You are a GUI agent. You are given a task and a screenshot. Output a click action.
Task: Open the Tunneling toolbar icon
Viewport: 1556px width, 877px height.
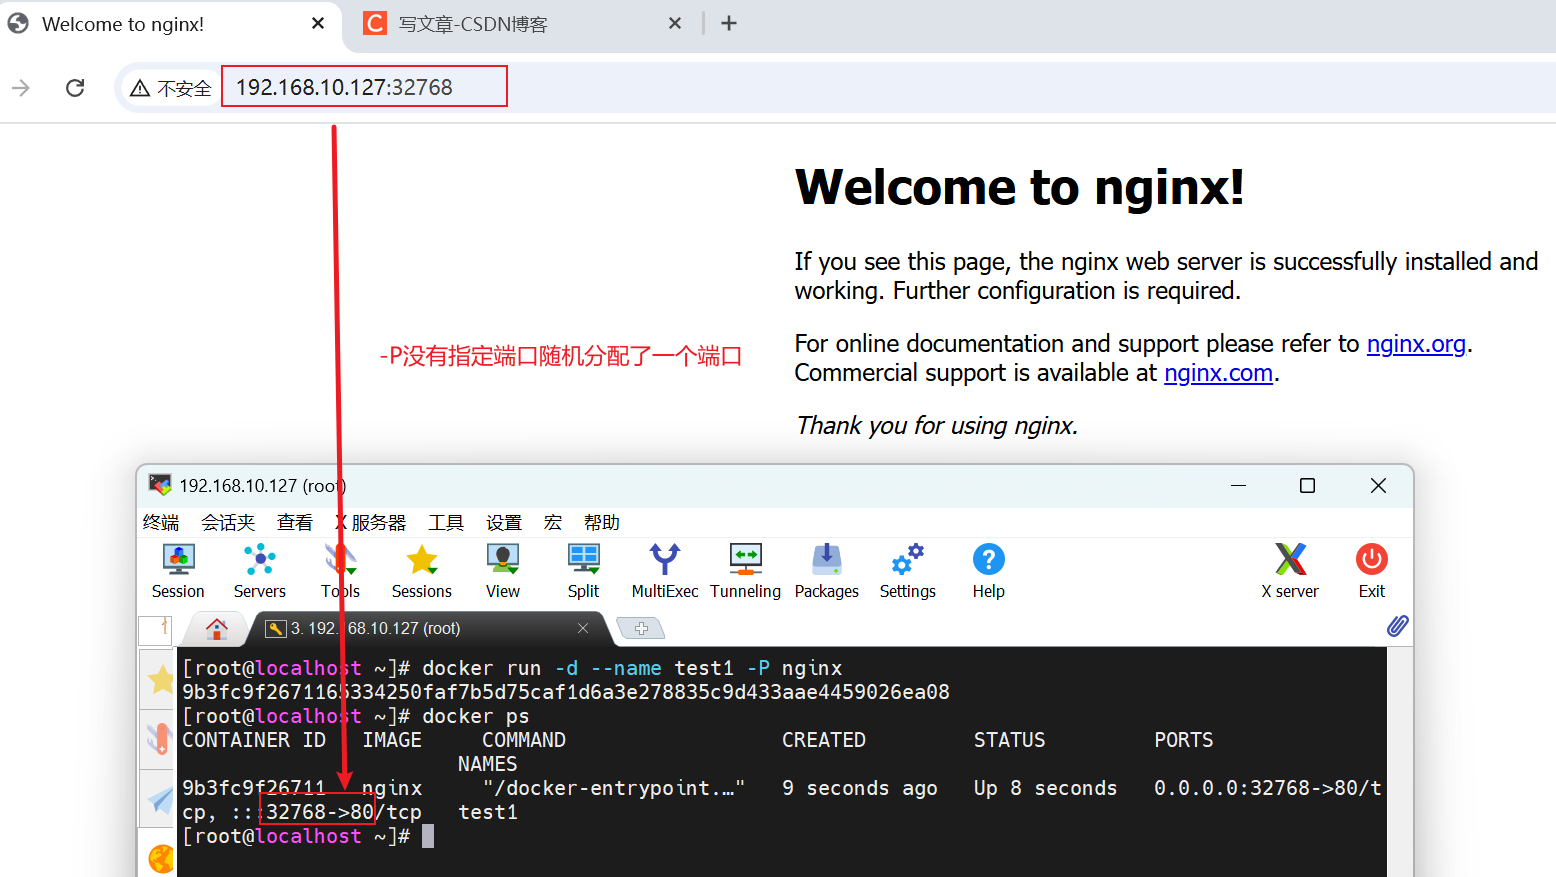tap(746, 571)
